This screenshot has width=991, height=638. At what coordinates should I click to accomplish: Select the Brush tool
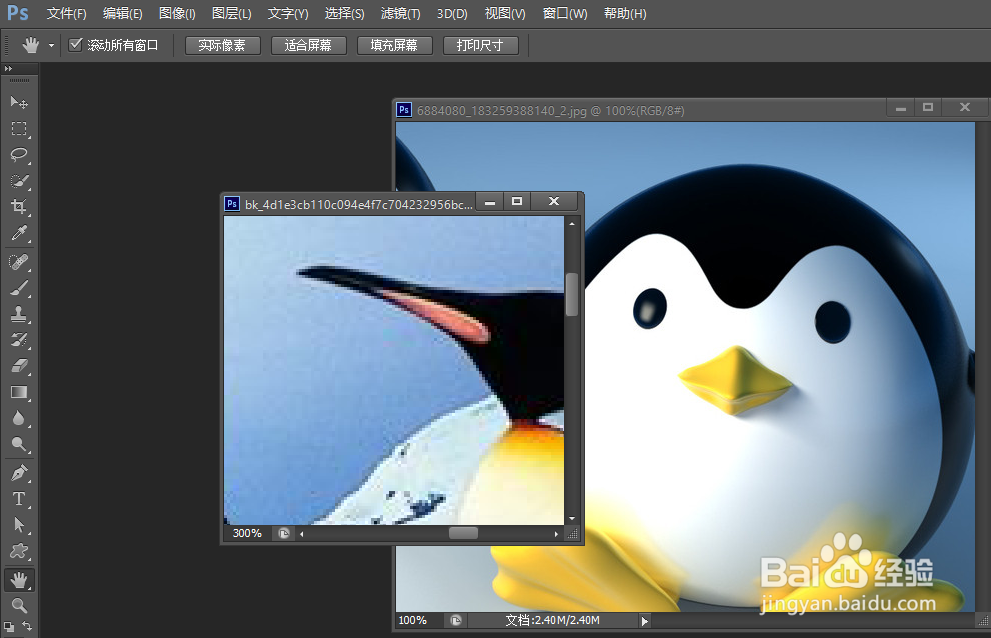(19, 288)
